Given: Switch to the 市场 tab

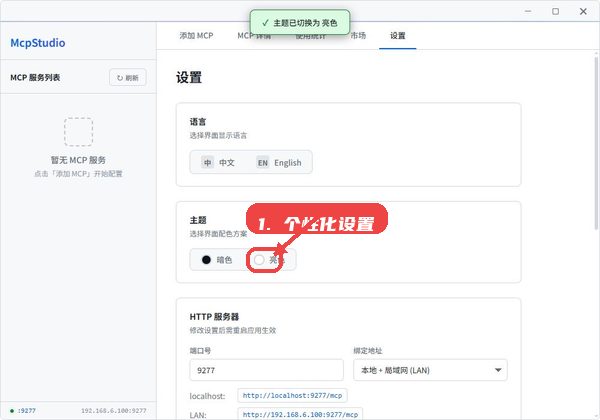Looking at the screenshot, I should pos(359,36).
